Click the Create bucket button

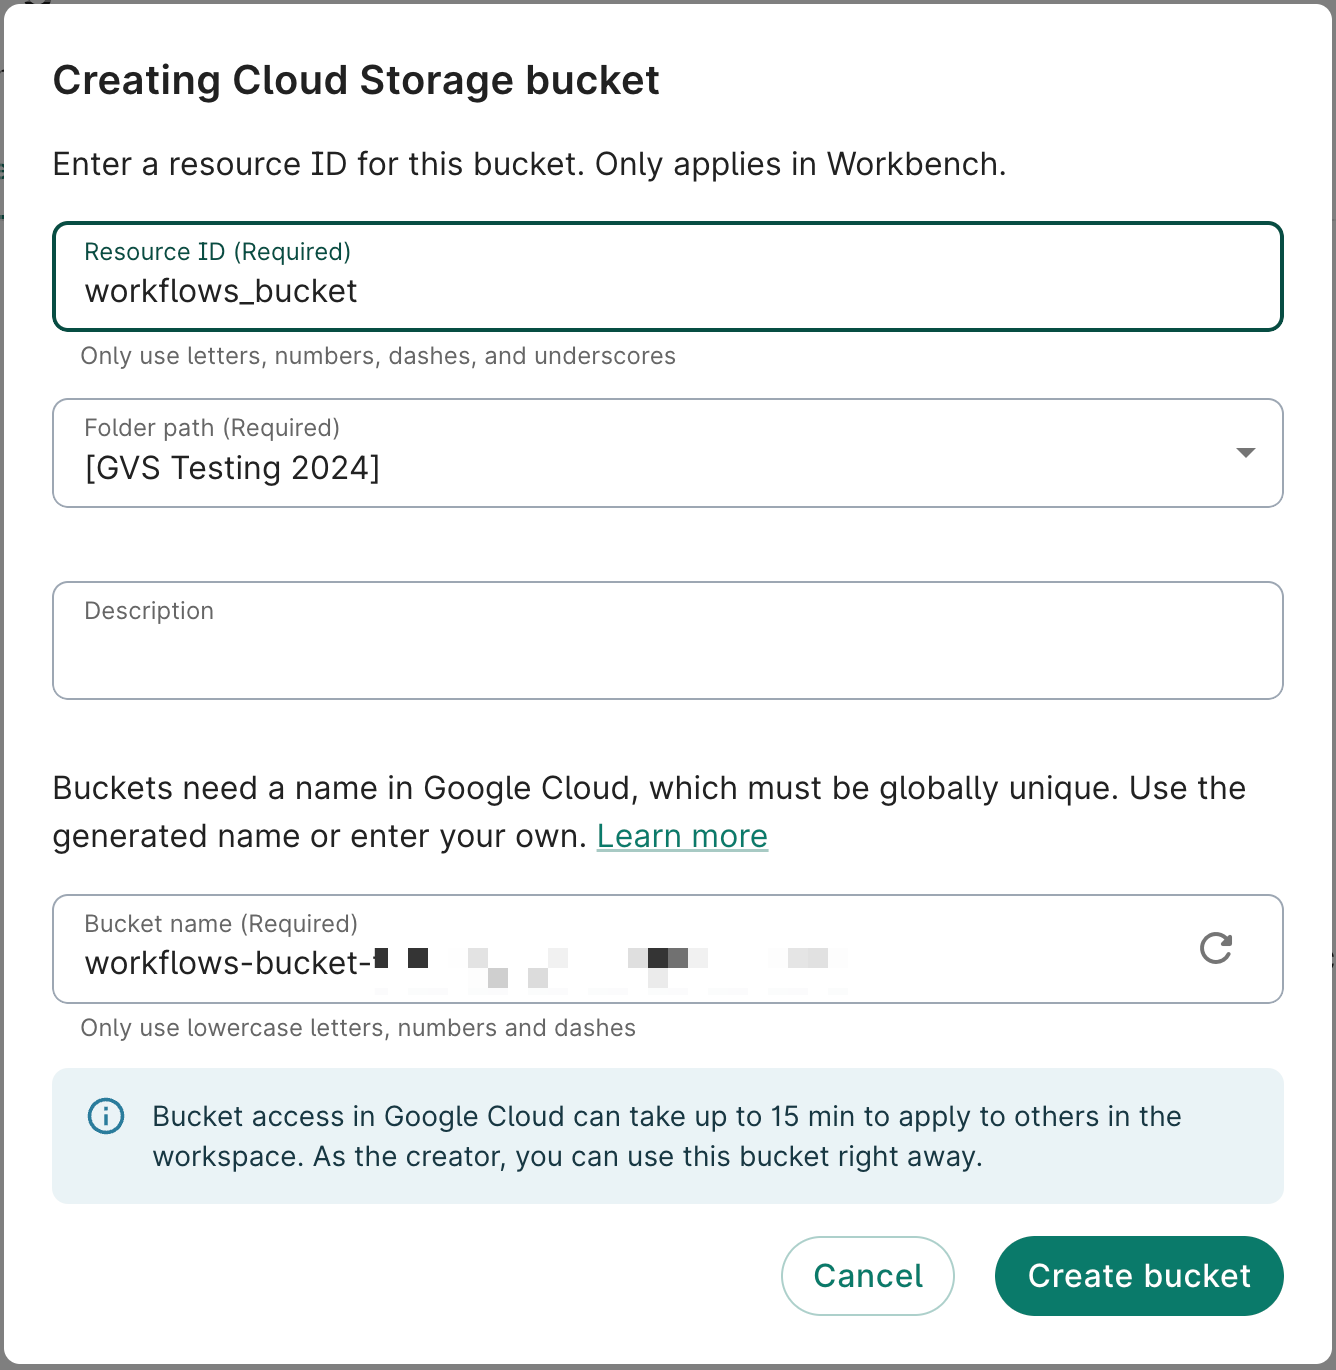pyautogui.click(x=1139, y=1276)
